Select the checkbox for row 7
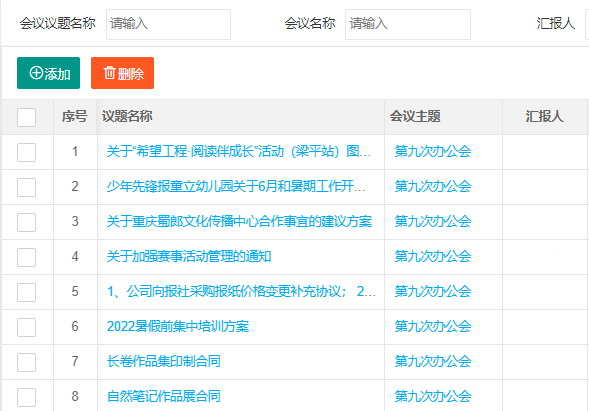Viewport: 589px width, 411px height. pyautogui.click(x=26, y=362)
